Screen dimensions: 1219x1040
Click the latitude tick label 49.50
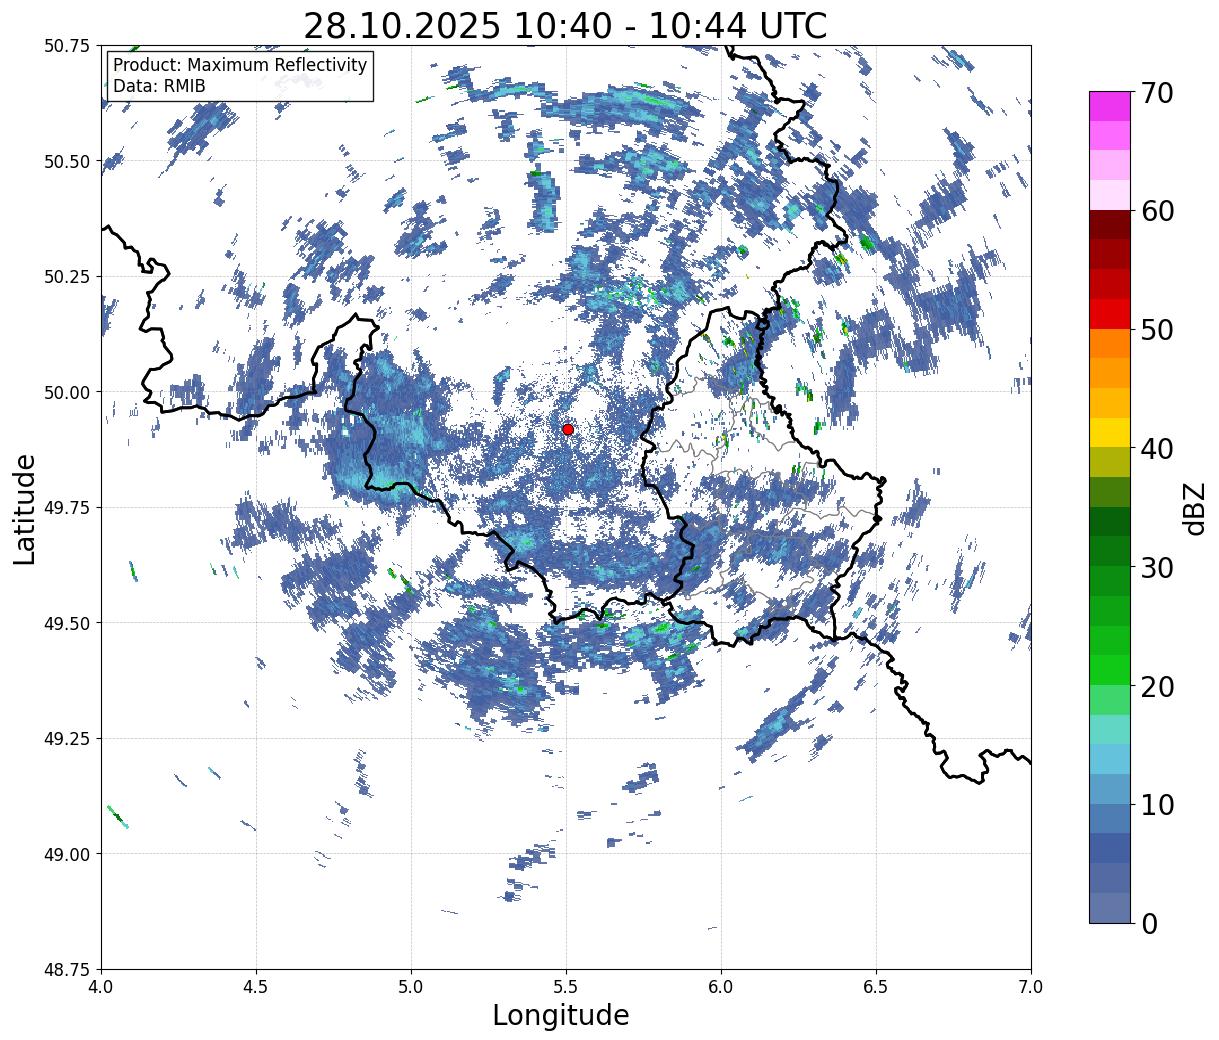coord(67,623)
